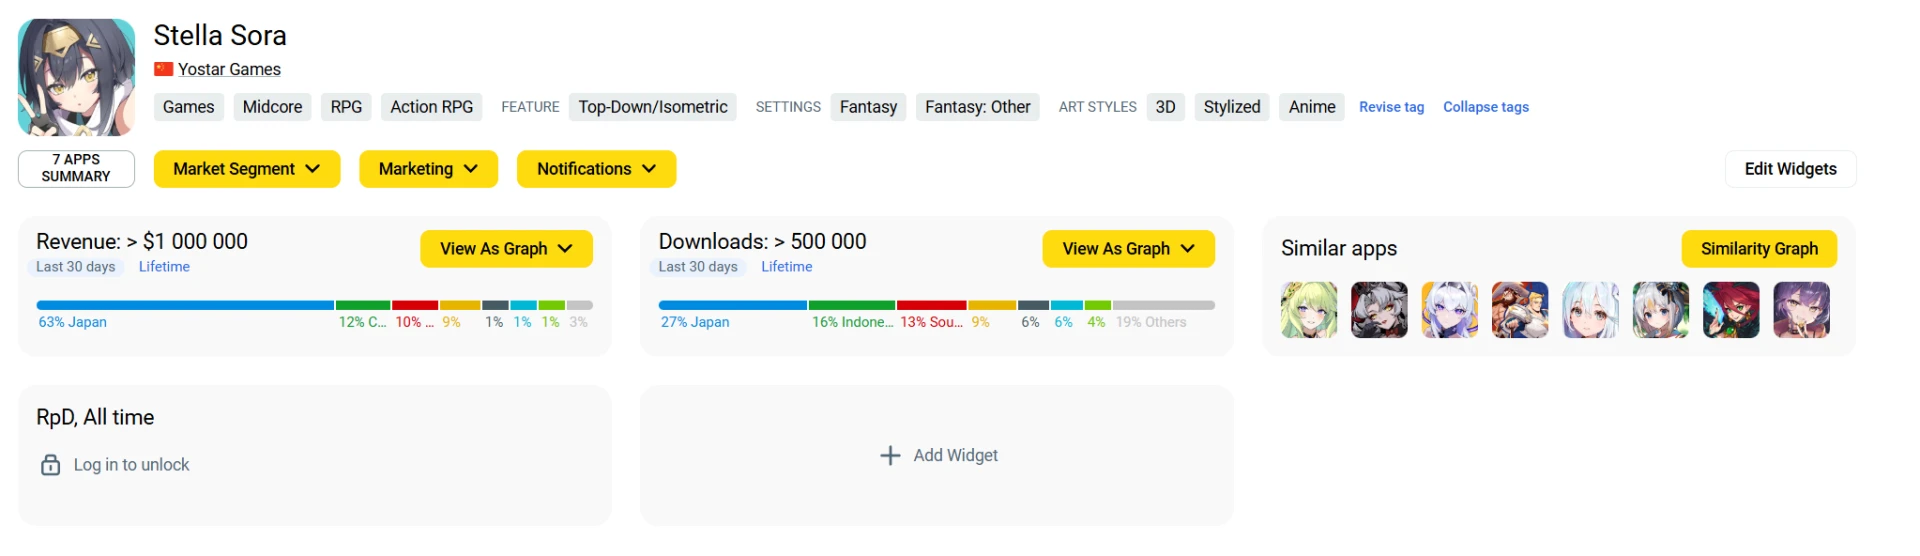The height and width of the screenshot is (556, 1920).
Task: Open the red-haired similar app icon
Action: [1731, 310]
